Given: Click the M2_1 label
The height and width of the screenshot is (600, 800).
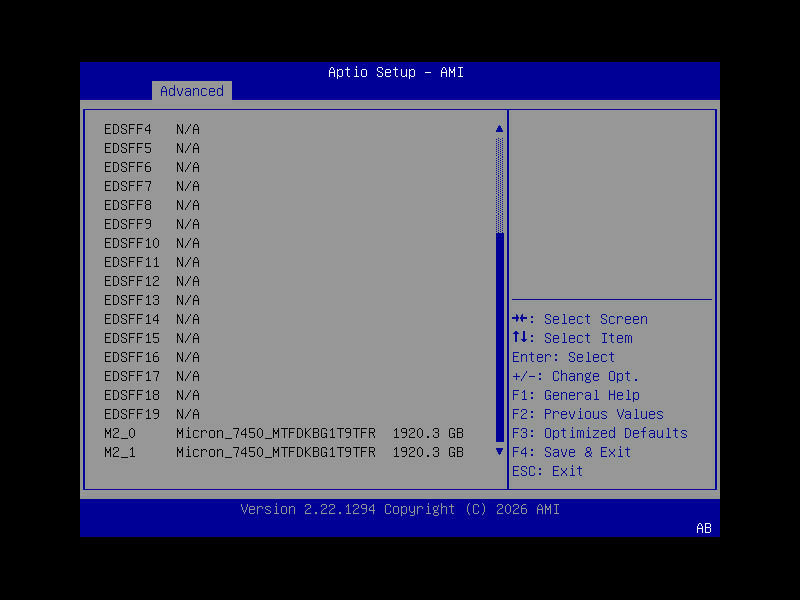Looking at the screenshot, I should pos(120,453).
